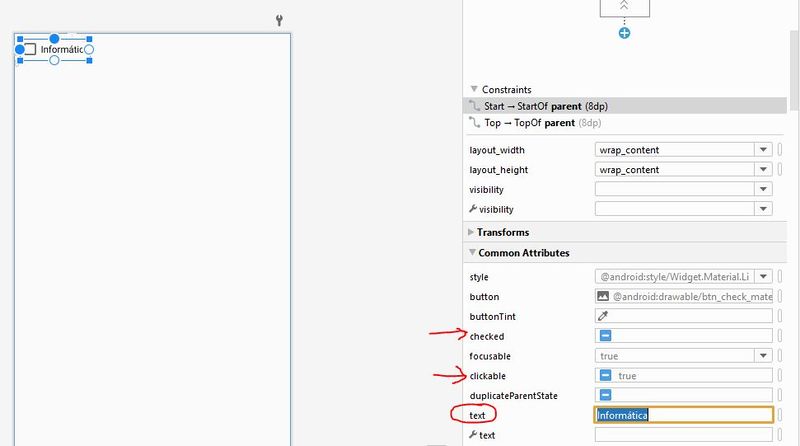800x446 pixels.
Task: Collapse the Constraints section
Action: (x=473, y=89)
